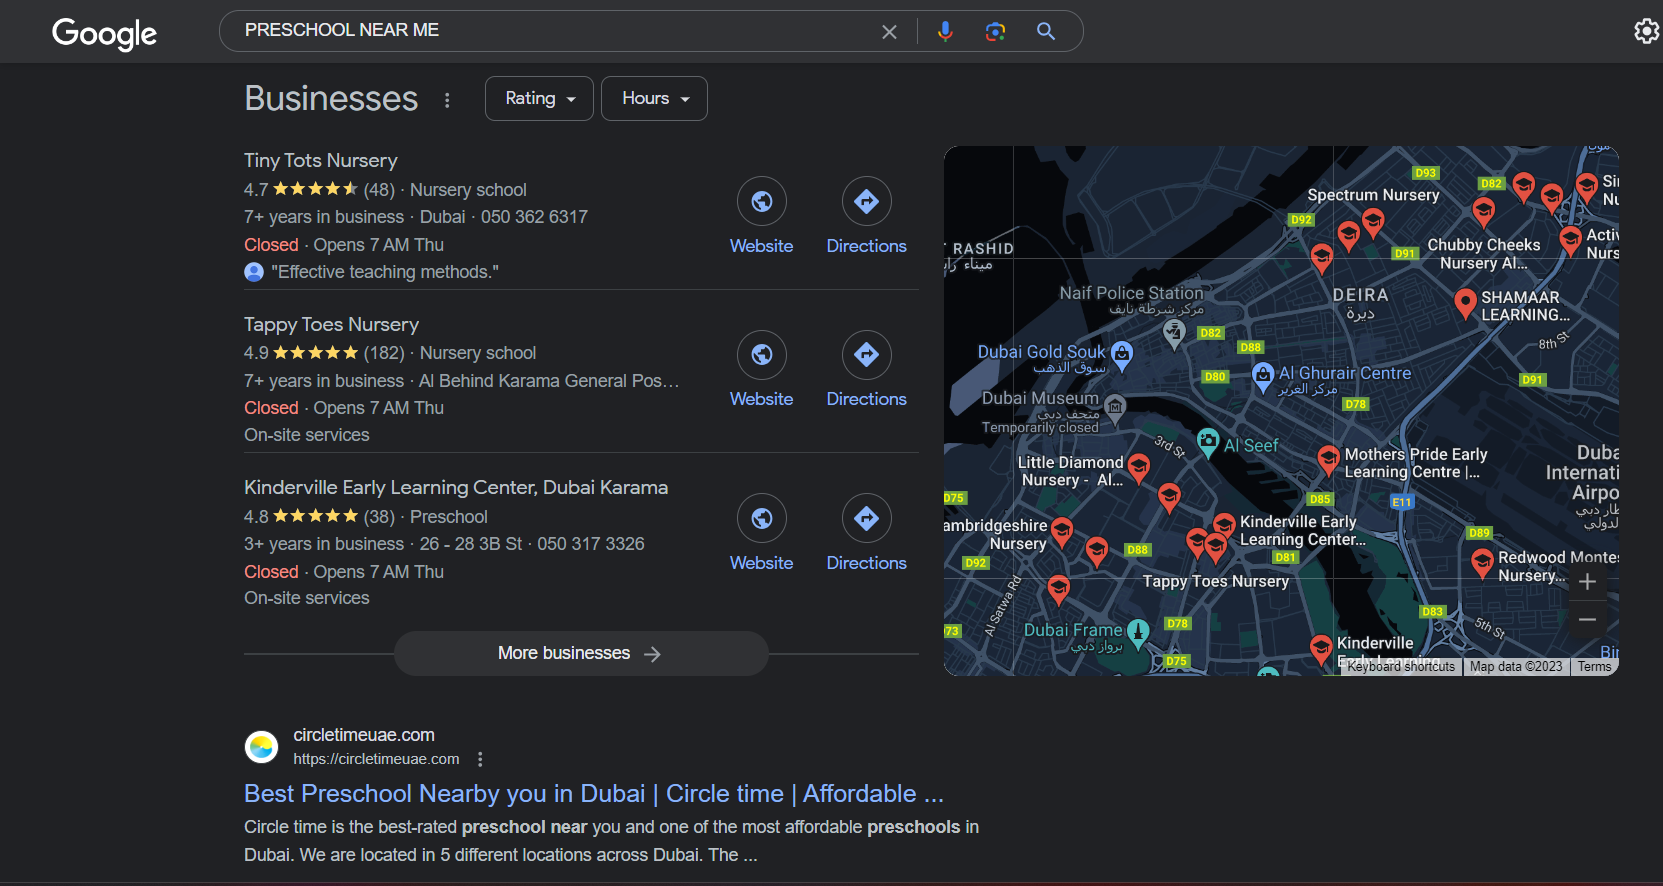1663x886 pixels.
Task: Get directions icon for Kinderville Early Learning
Action: [x=867, y=518]
